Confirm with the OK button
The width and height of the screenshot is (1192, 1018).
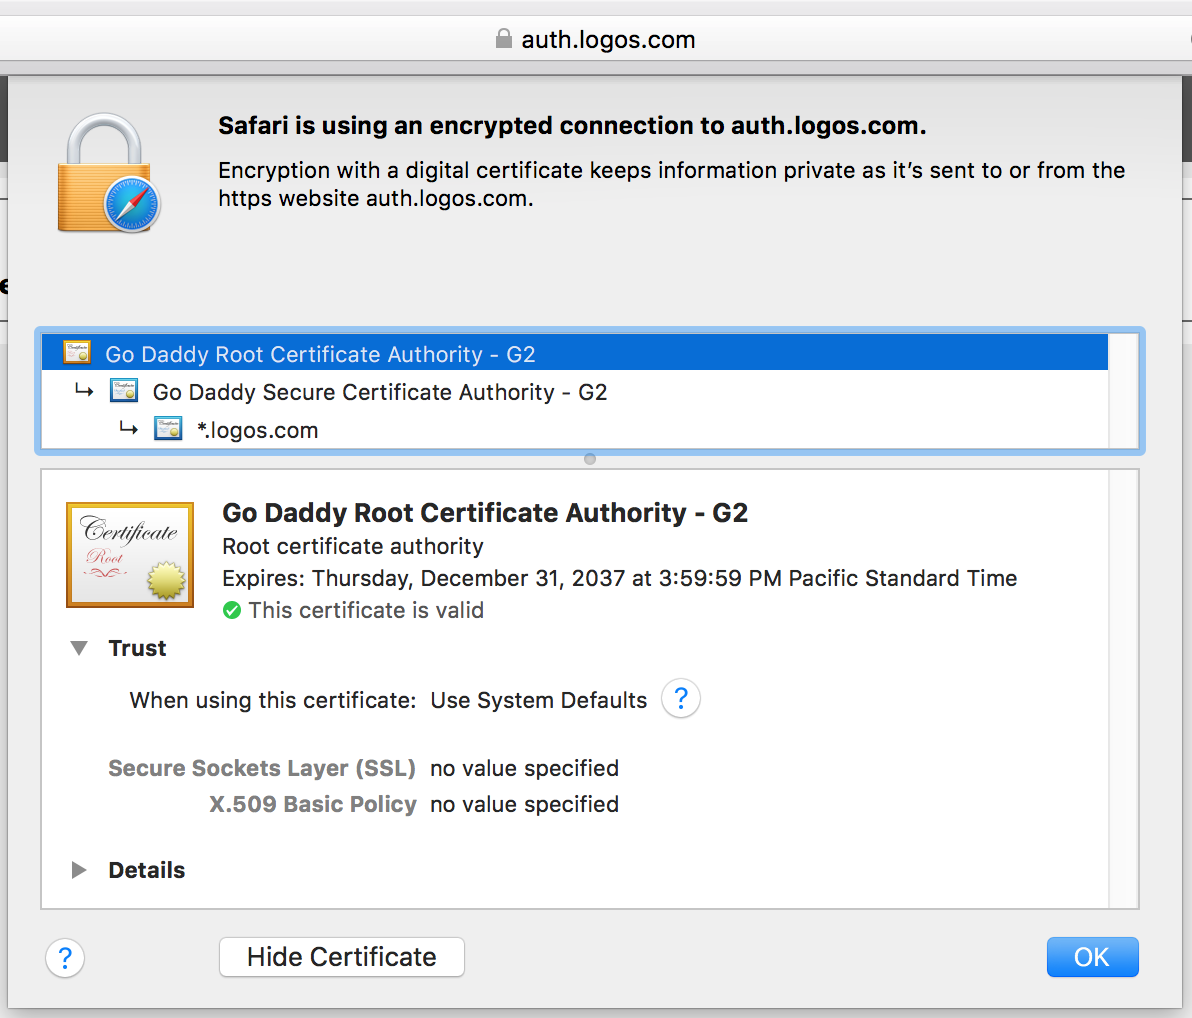(x=1092, y=957)
